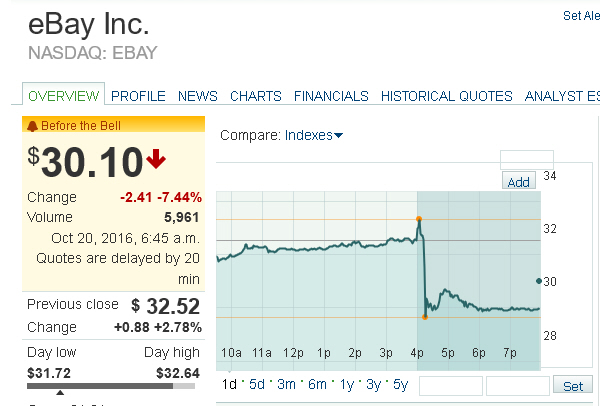600x406 pixels.
Task: Select the 3m chart range
Action: [286, 385]
